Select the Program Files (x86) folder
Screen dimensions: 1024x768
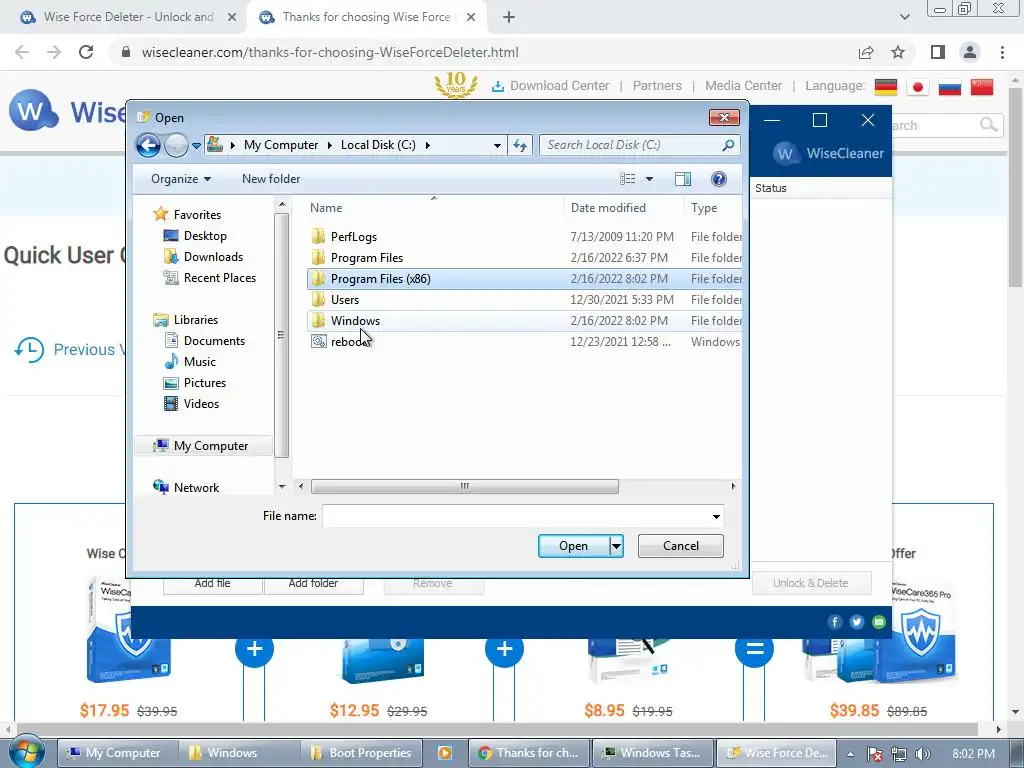click(x=524, y=279)
